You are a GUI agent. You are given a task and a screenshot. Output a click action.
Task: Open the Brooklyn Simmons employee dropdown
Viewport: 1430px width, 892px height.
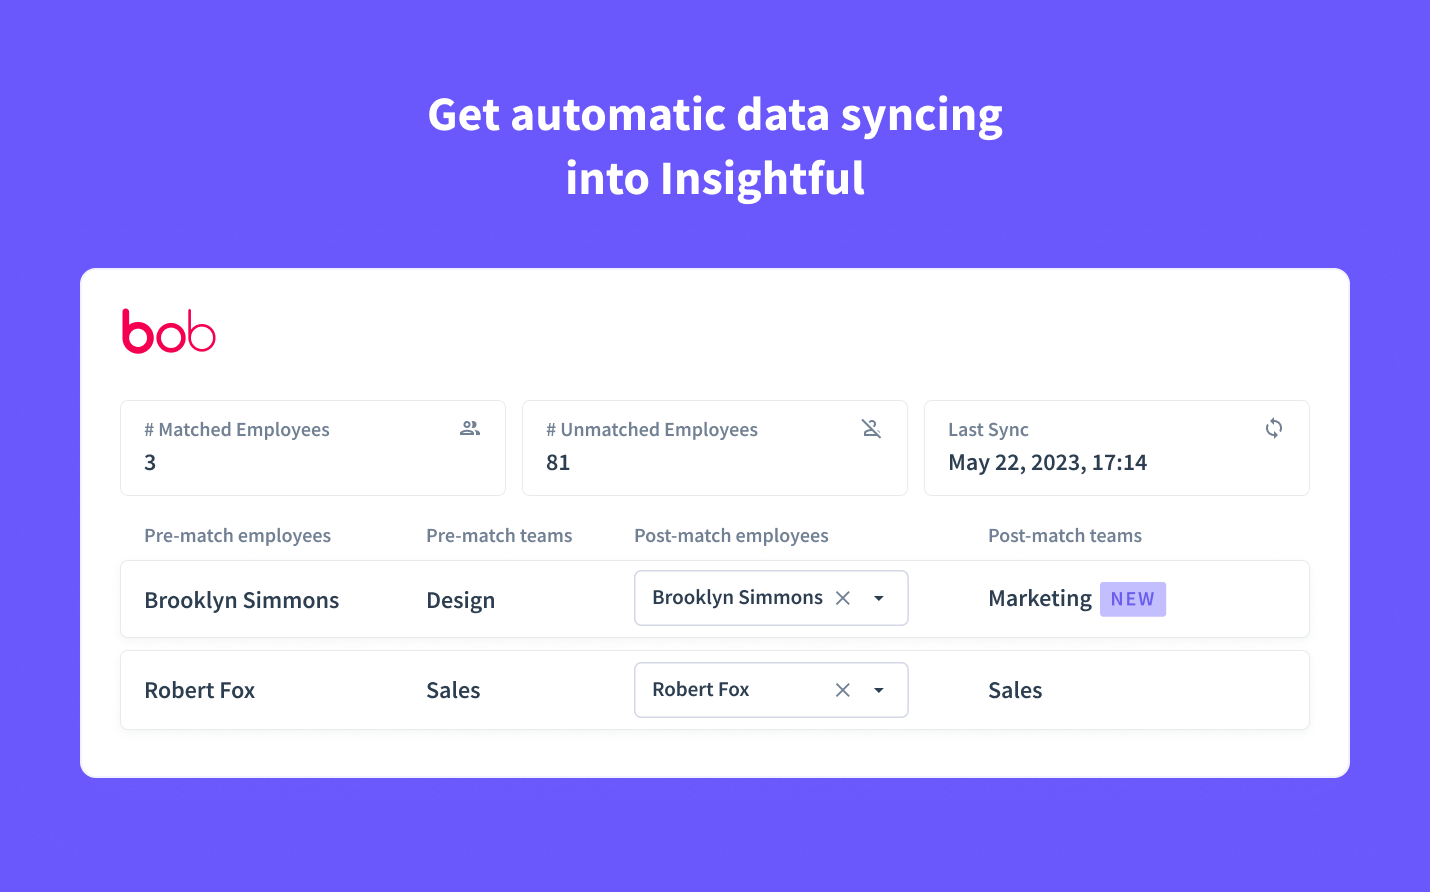[879, 597]
